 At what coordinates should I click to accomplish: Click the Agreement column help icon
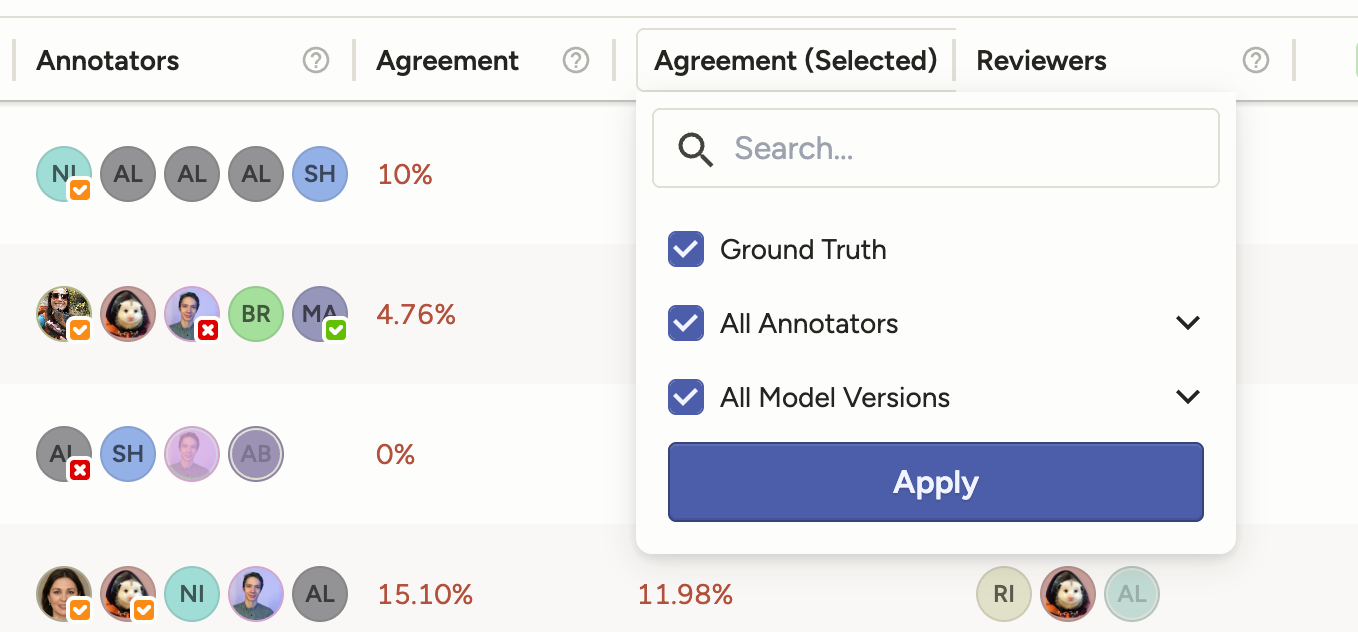click(x=576, y=61)
